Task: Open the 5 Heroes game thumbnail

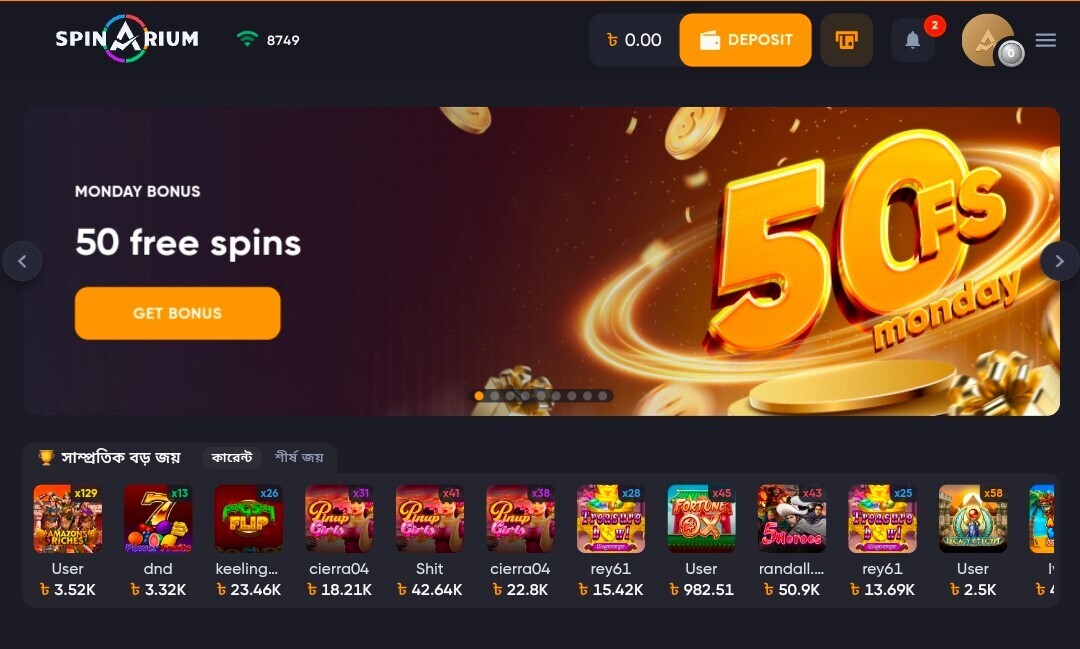Action: (x=791, y=518)
